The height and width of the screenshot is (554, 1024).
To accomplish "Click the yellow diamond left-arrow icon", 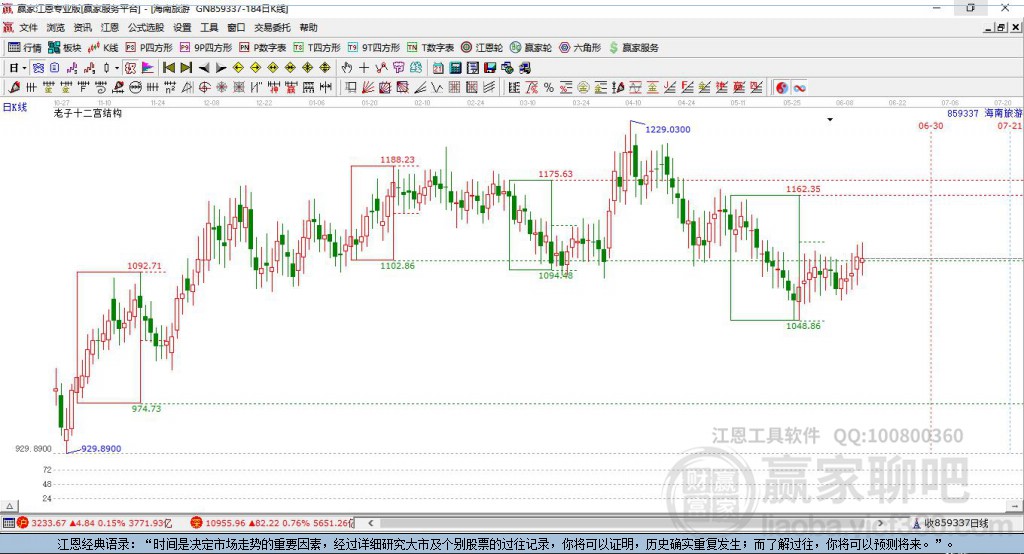I will coord(238,68).
